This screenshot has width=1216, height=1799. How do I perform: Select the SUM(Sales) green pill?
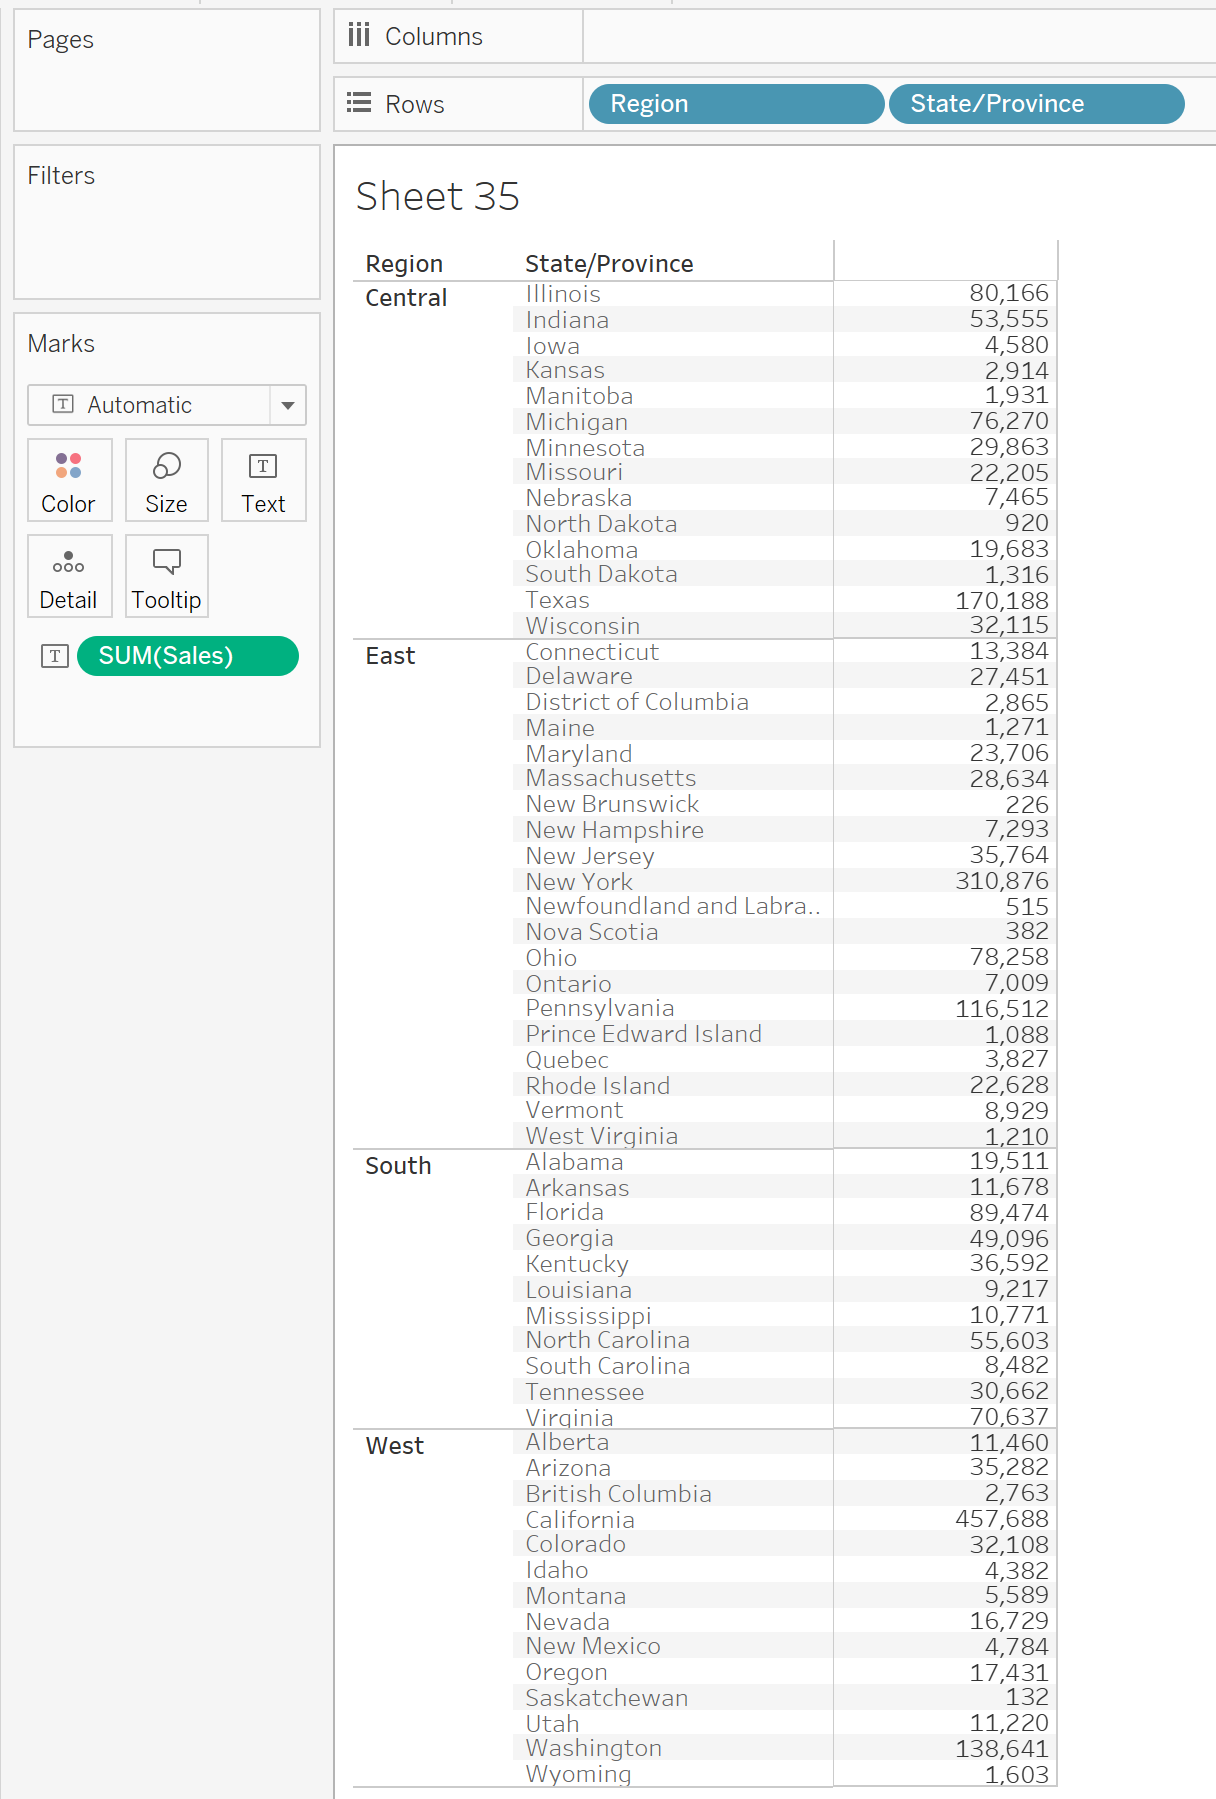(x=188, y=656)
